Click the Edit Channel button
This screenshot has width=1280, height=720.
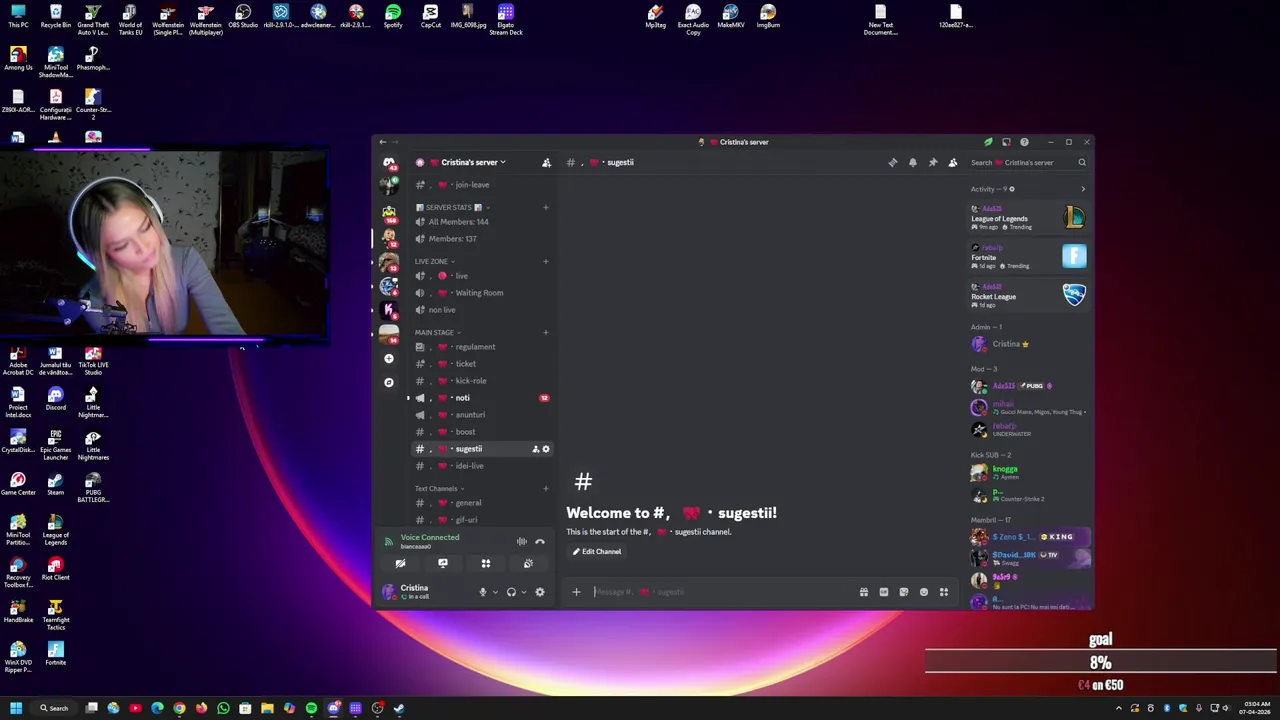pos(597,552)
